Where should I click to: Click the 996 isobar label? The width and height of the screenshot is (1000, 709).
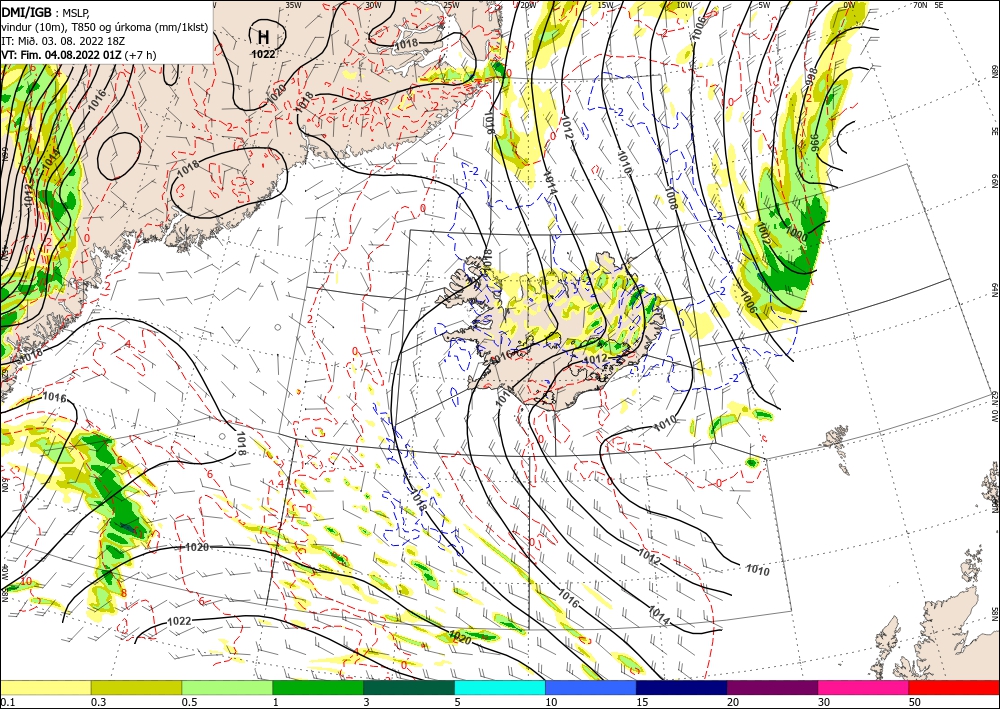pyautogui.click(x=814, y=142)
